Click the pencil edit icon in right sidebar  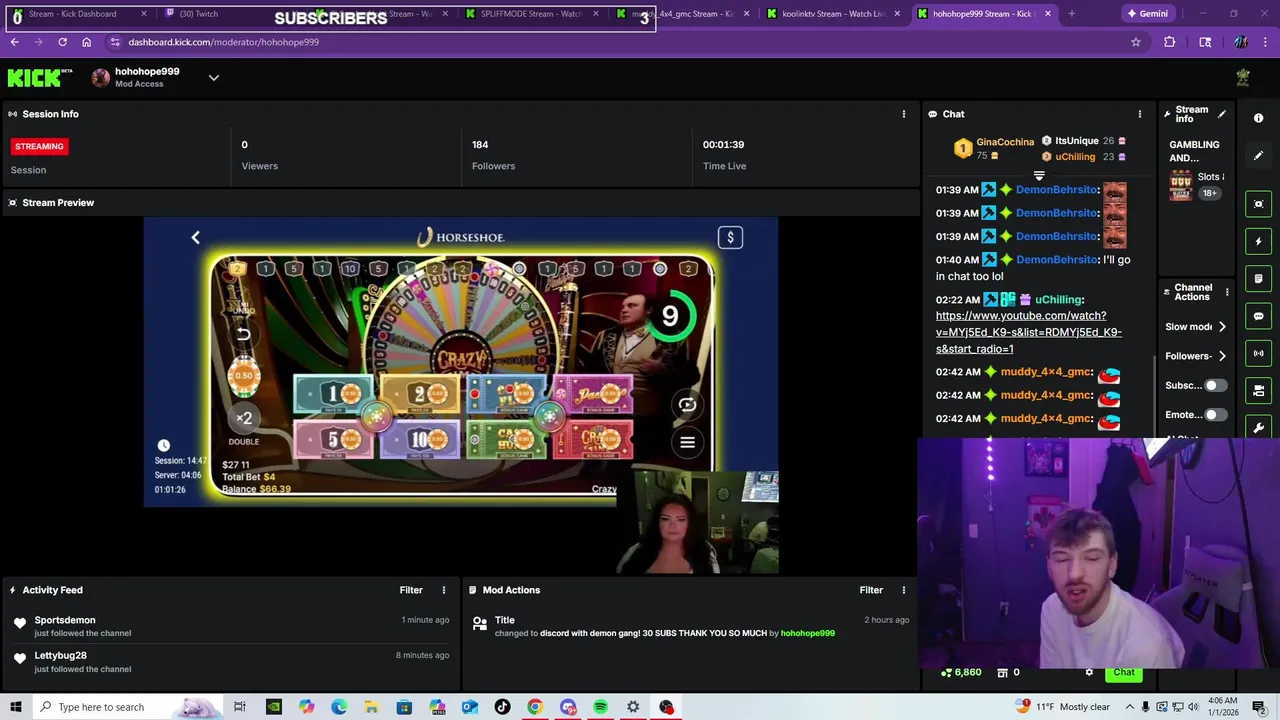(1259, 155)
